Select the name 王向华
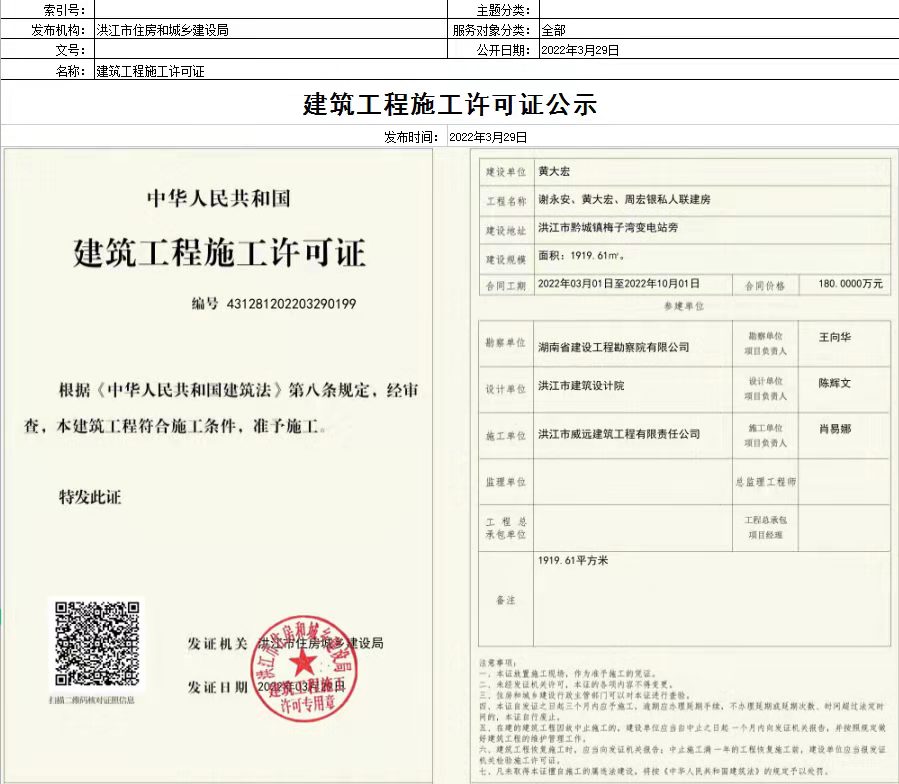 835,337
